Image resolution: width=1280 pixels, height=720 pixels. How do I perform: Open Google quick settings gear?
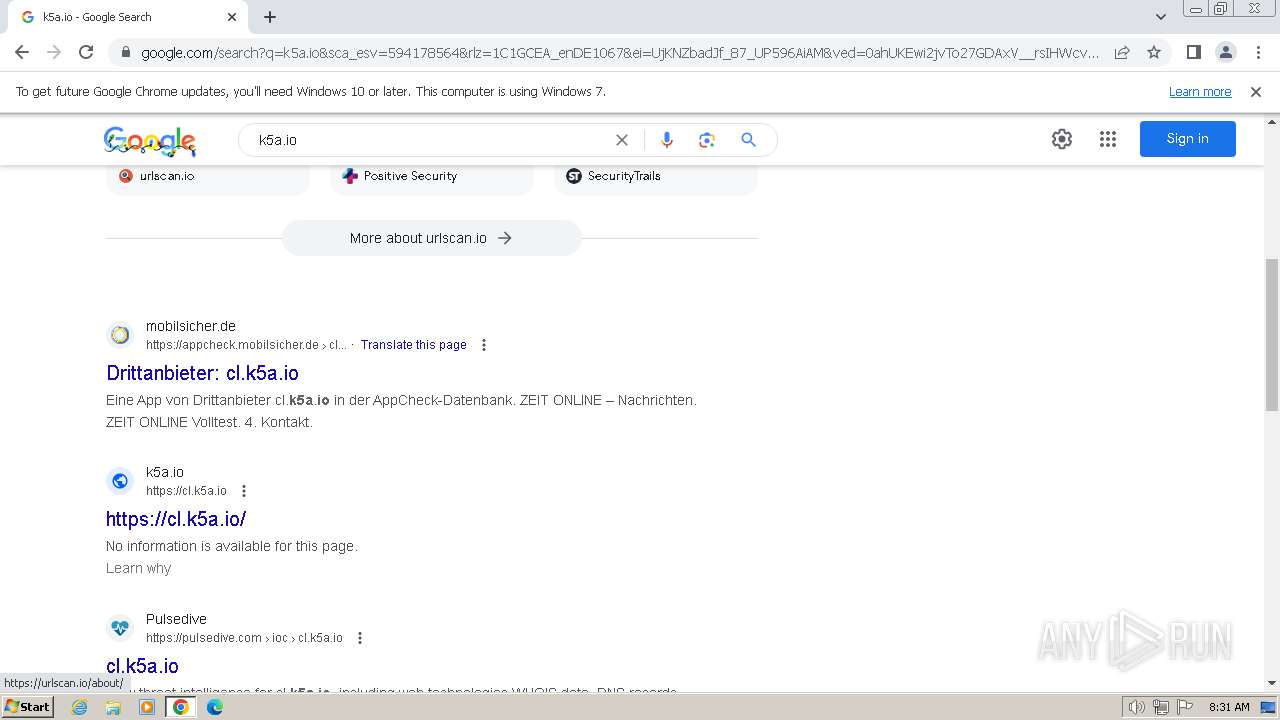(1062, 139)
